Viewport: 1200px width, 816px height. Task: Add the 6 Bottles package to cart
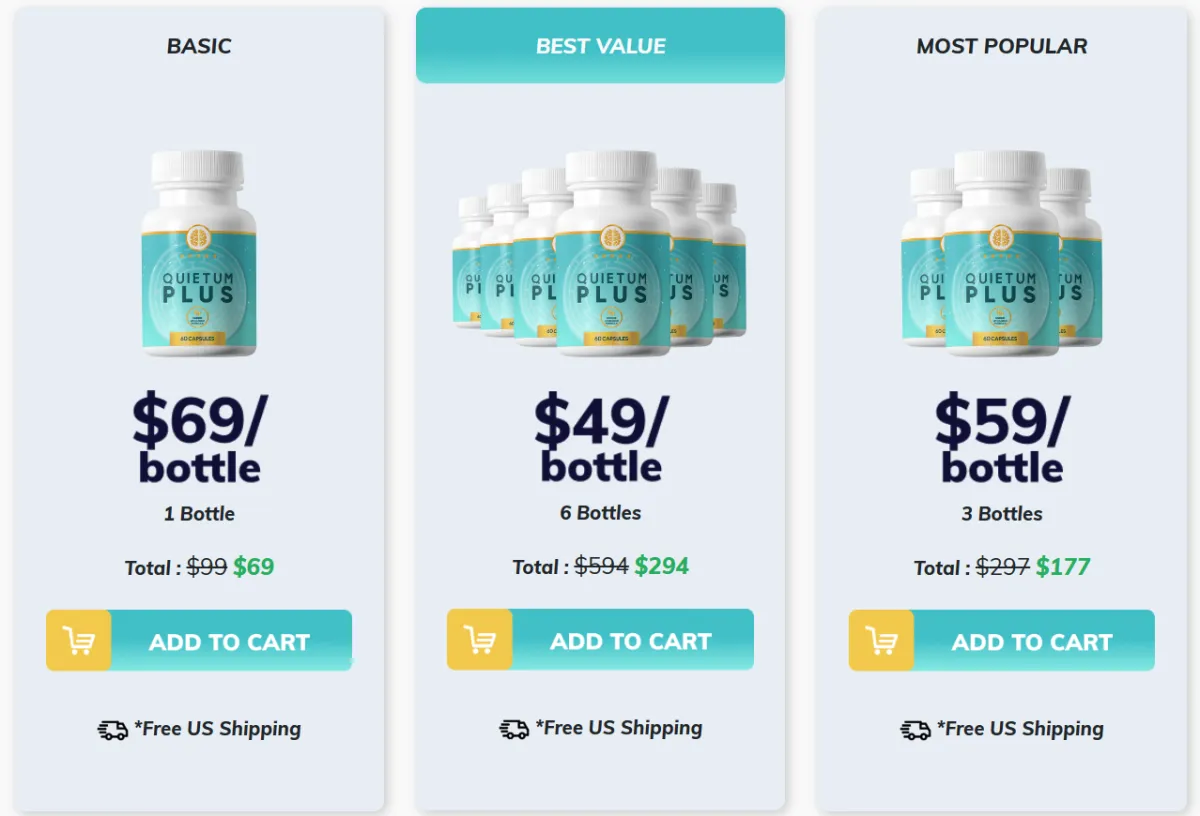pyautogui.click(x=600, y=639)
